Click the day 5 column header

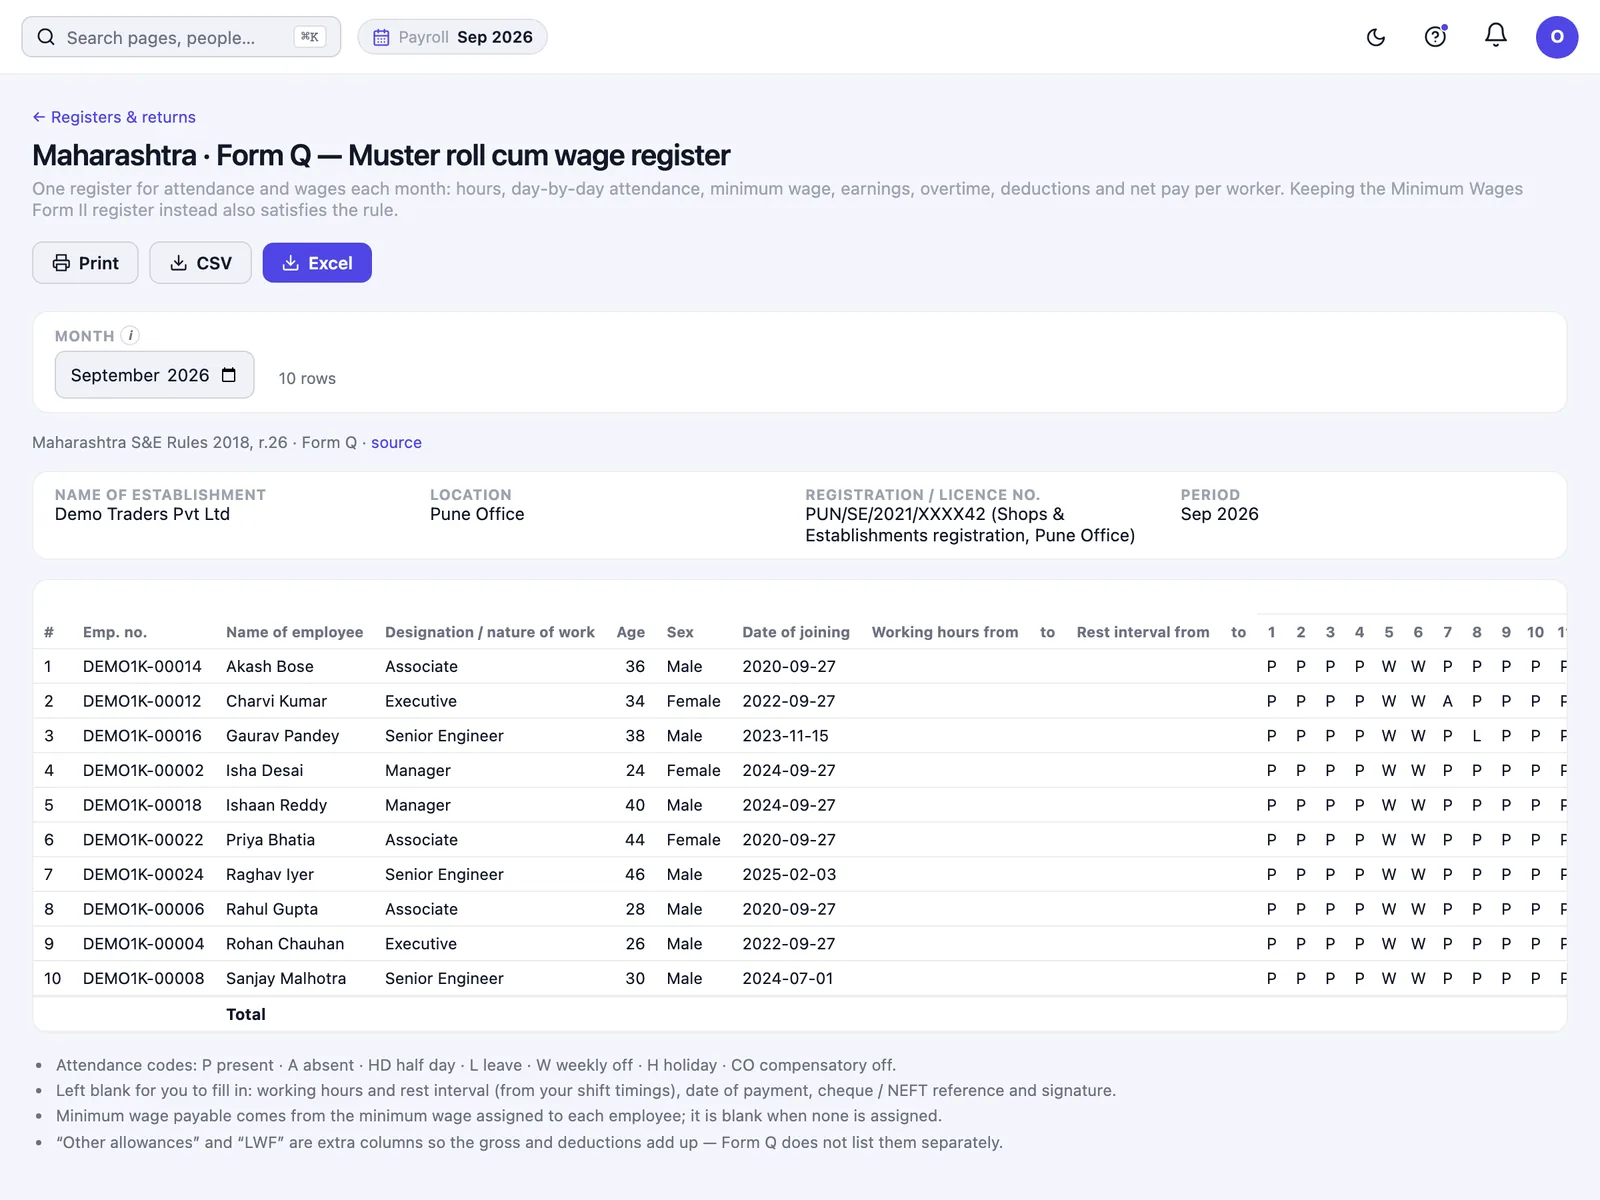point(1389,632)
